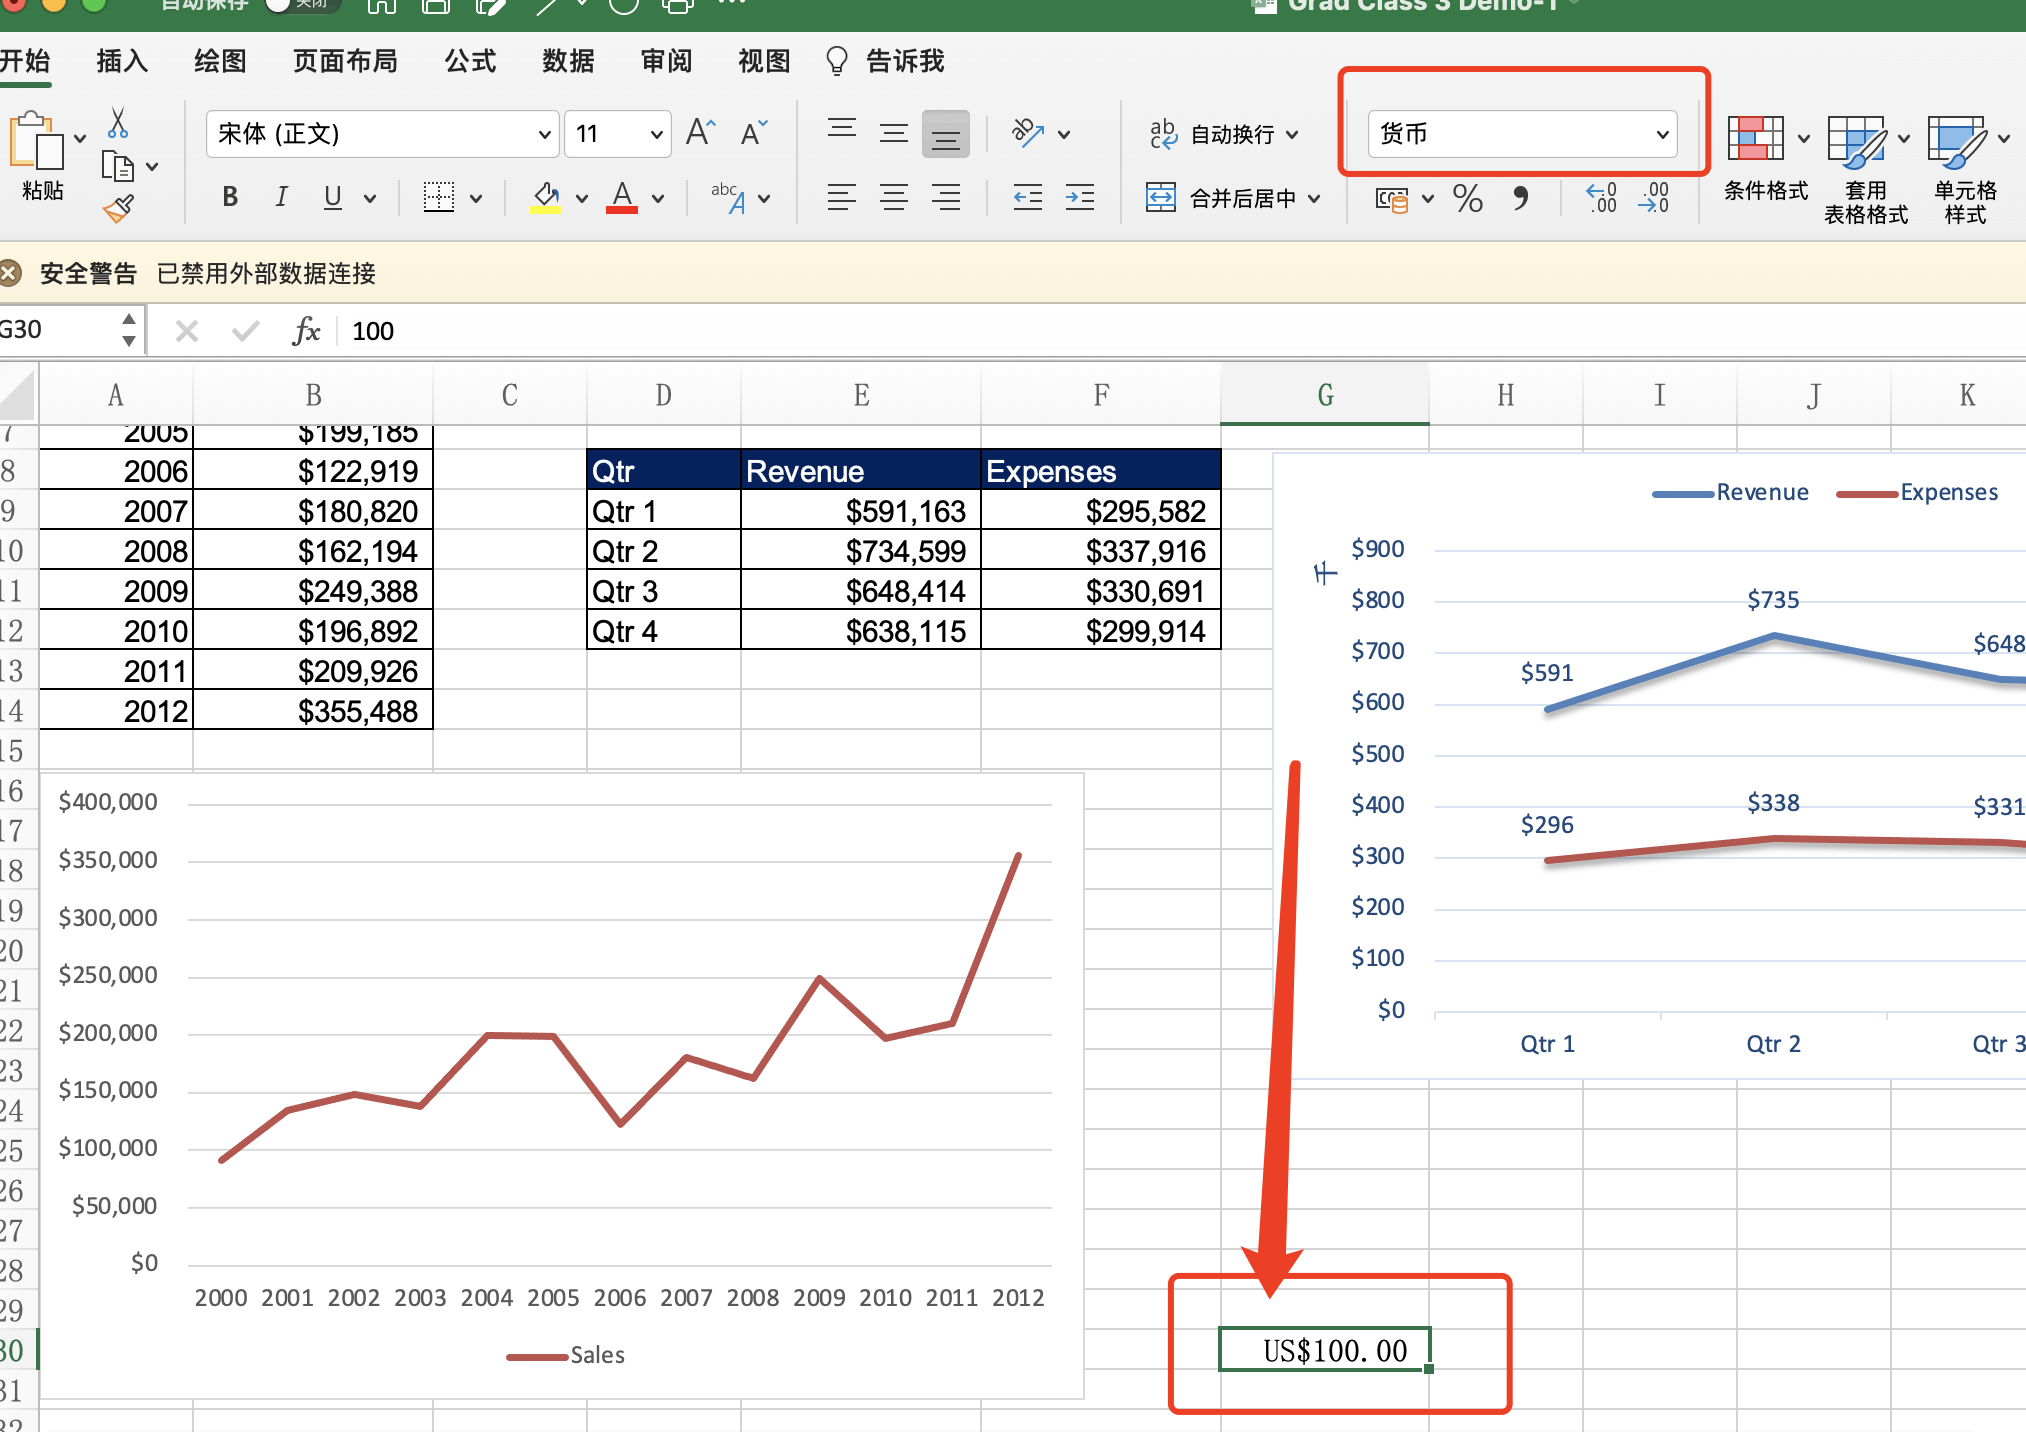Click the format painter brush icon

(x=118, y=209)
